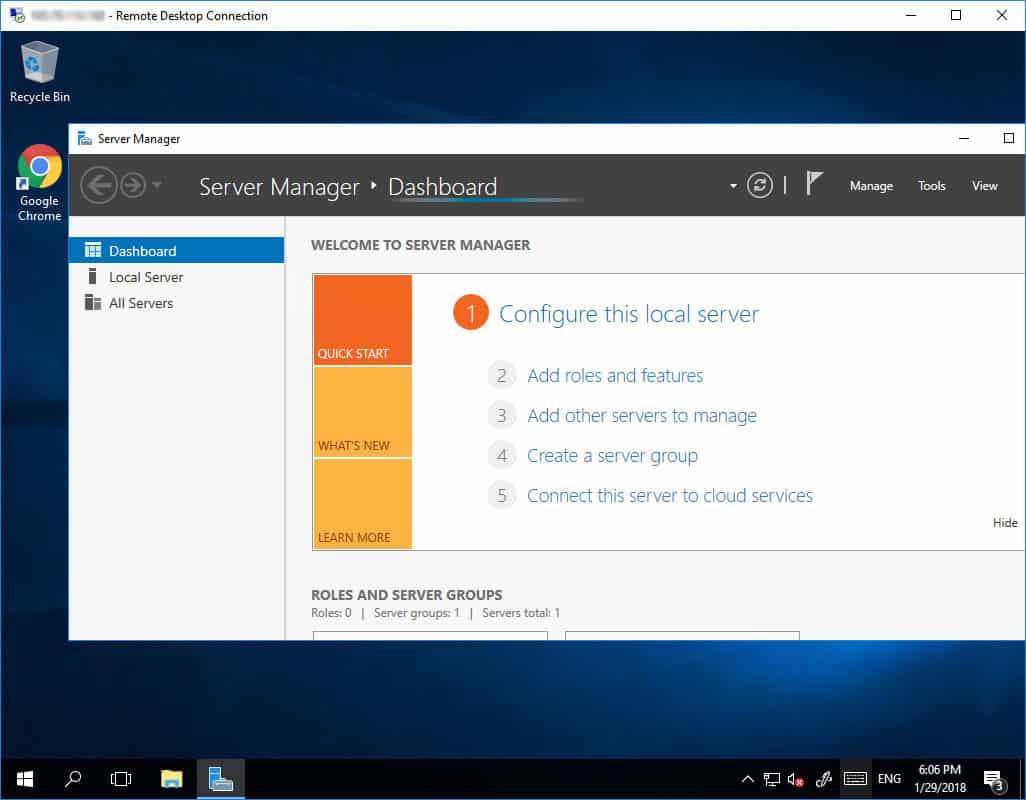
Task: Open dropdown arrow left of refresh
Action: (x=733, y=186)
